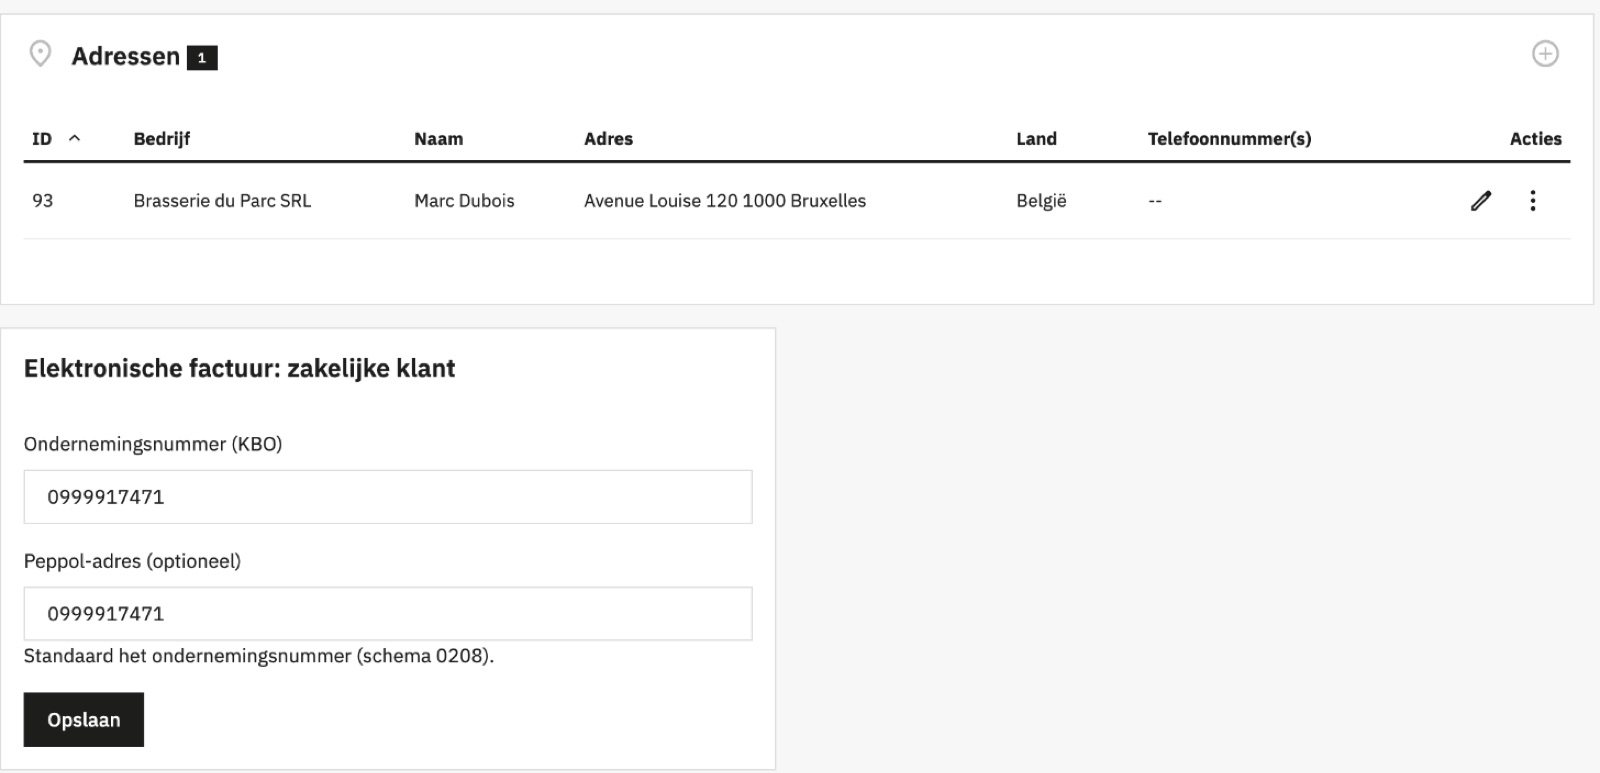Click the address count badge 1

point(202,58)
